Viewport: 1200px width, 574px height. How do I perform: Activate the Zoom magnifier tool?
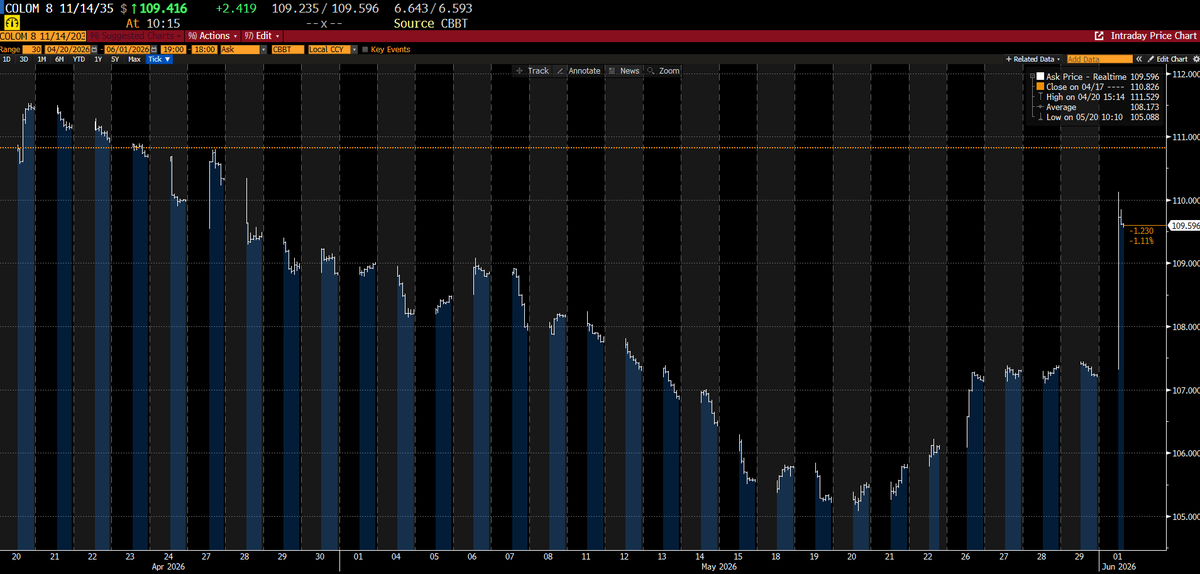(x=663, y=71)
